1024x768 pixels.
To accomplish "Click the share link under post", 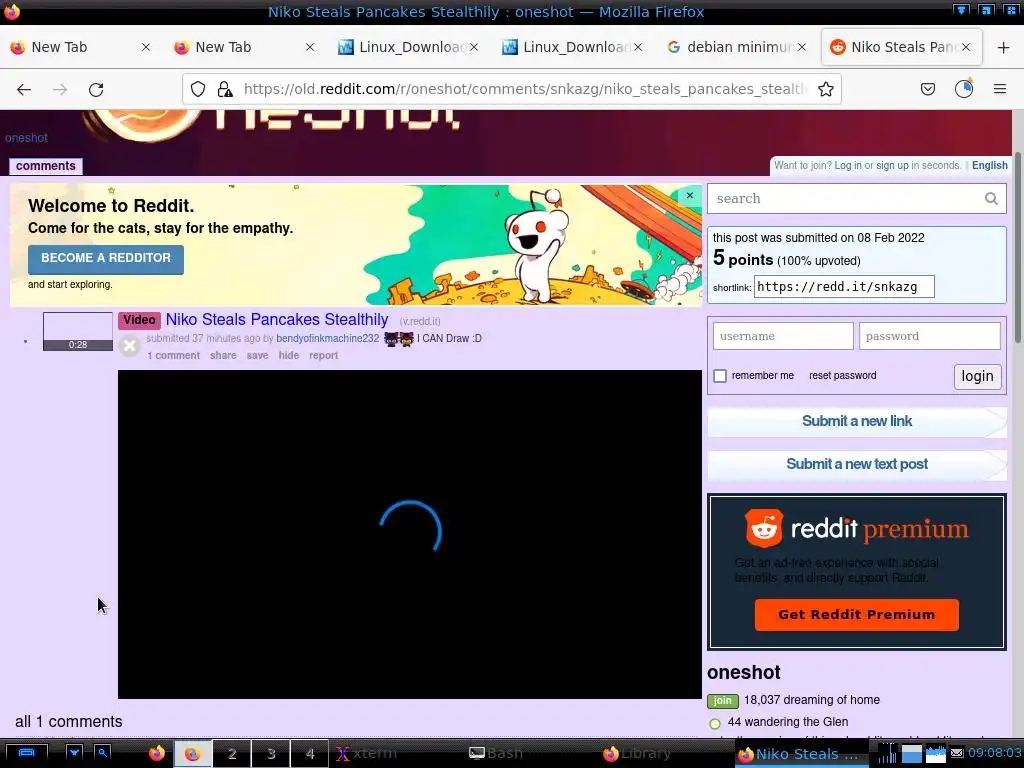I will click(223, 355).
